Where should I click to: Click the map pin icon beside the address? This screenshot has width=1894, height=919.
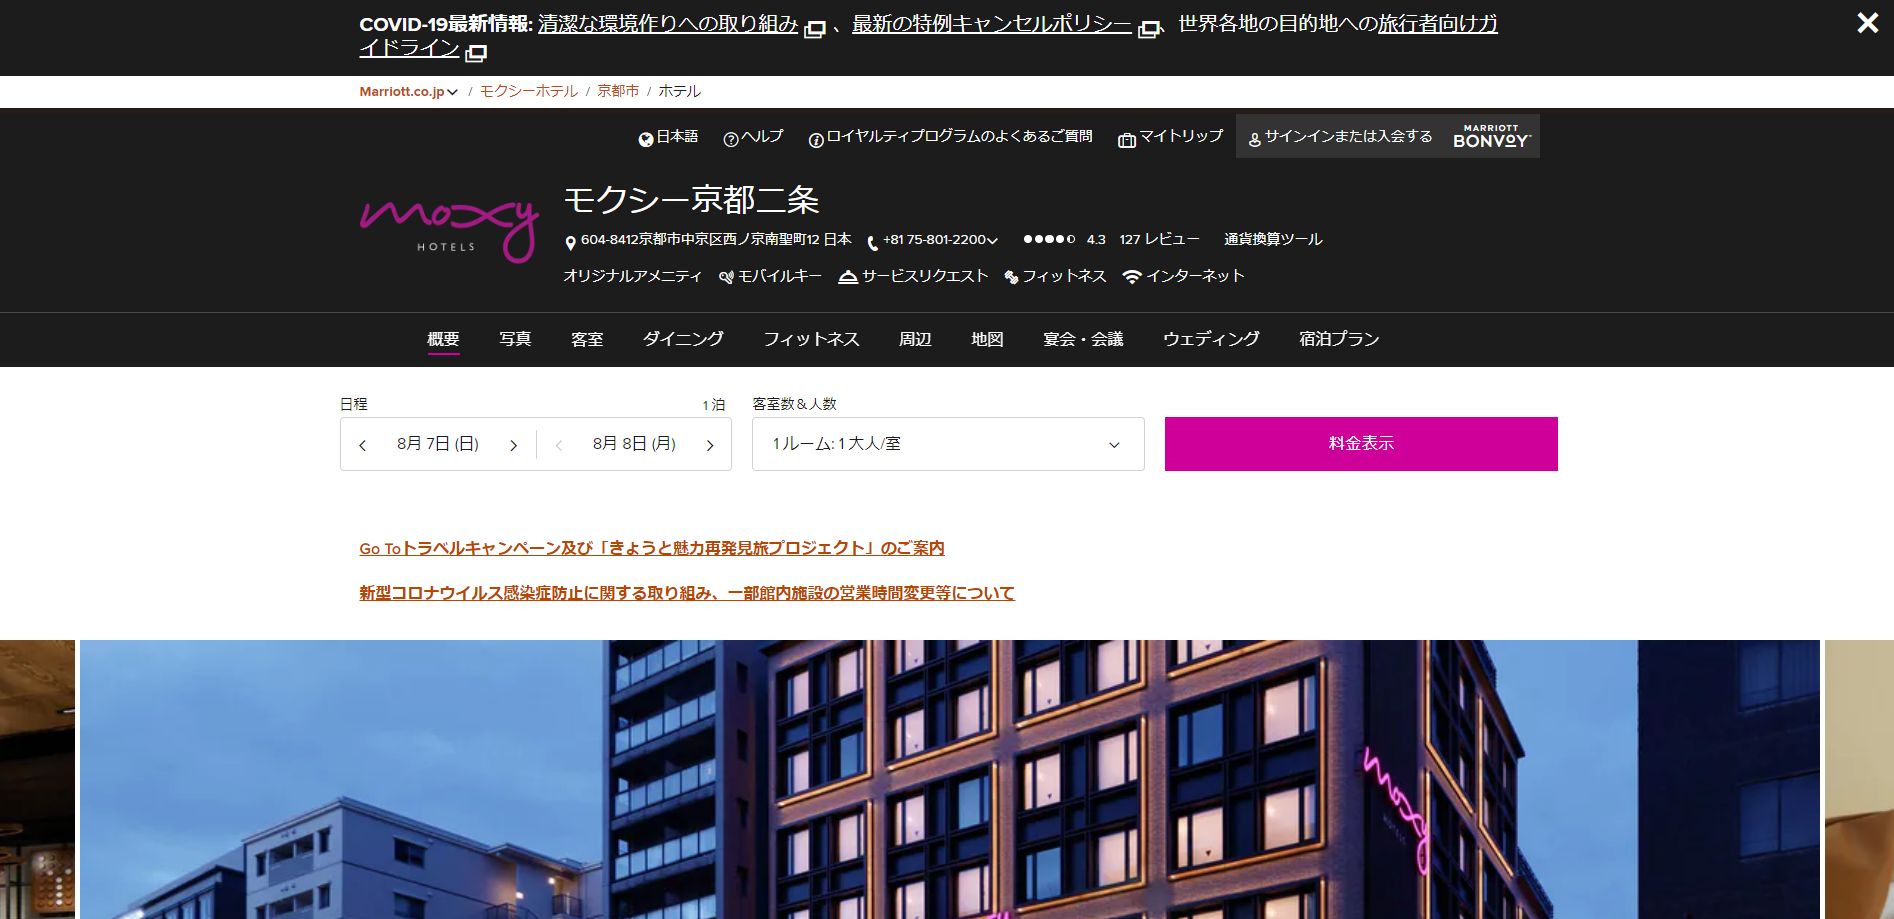(570, 242)
